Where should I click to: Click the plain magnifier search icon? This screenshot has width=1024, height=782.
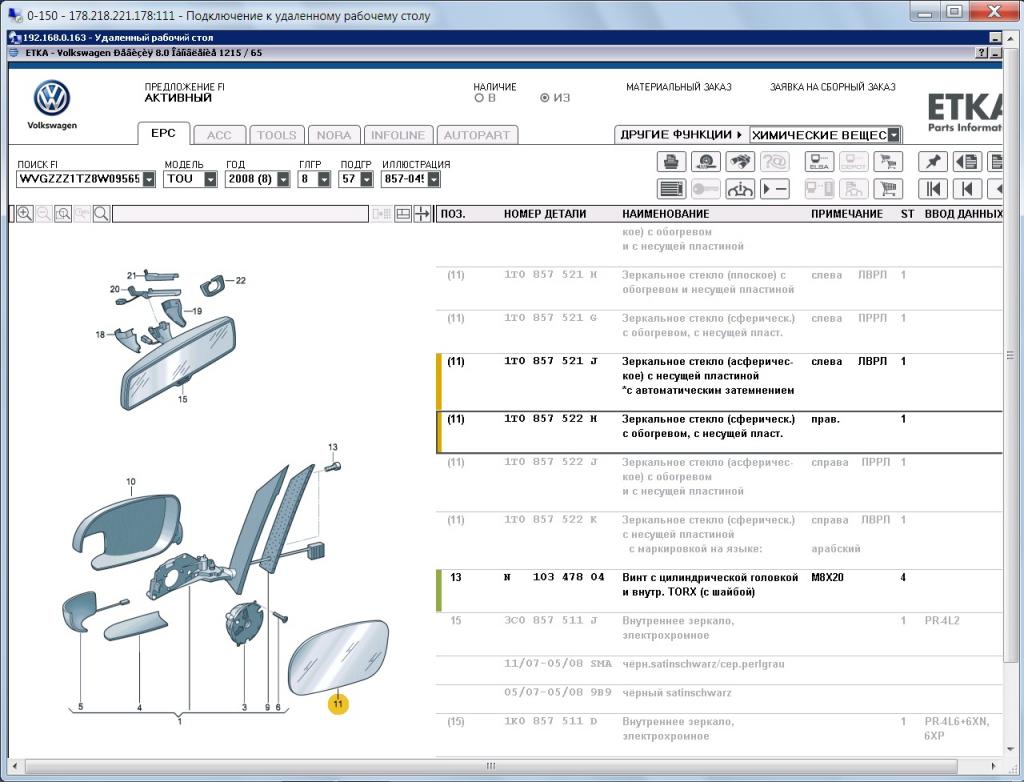pos(101,214)
